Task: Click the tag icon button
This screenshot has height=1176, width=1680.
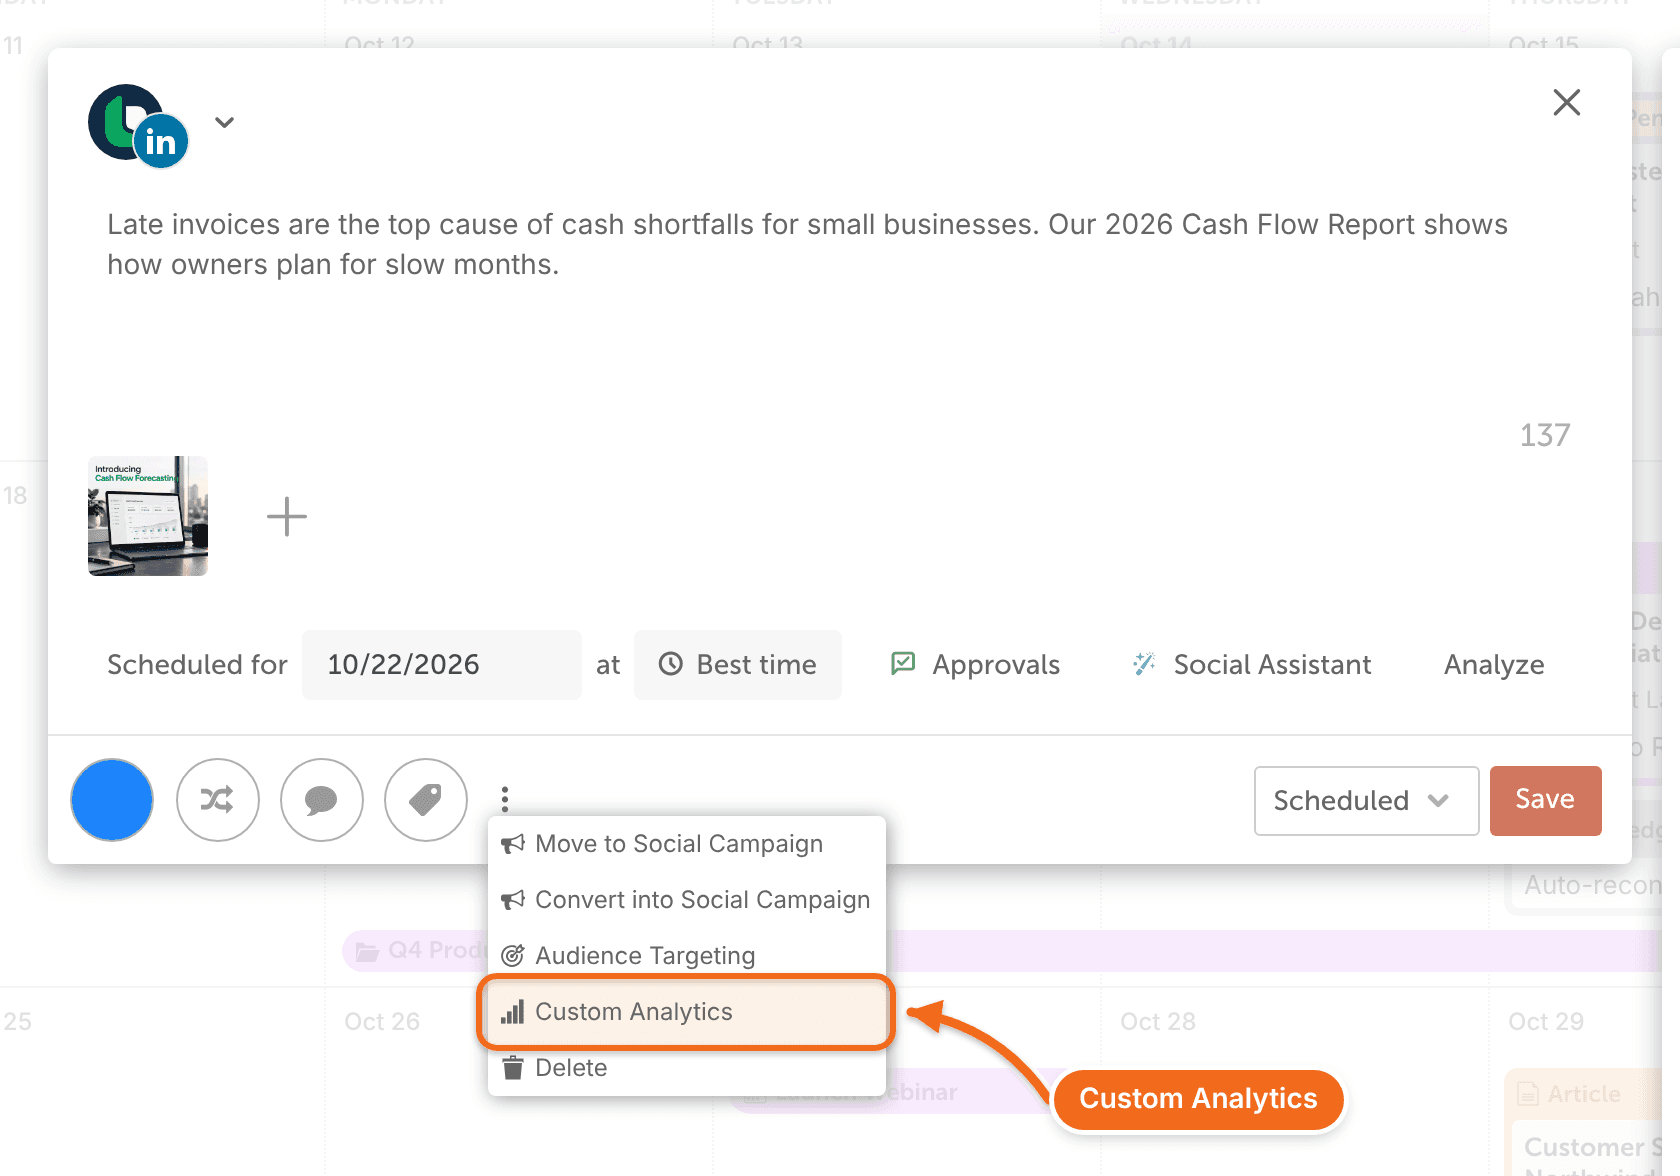Action: (x=426, y=800)
